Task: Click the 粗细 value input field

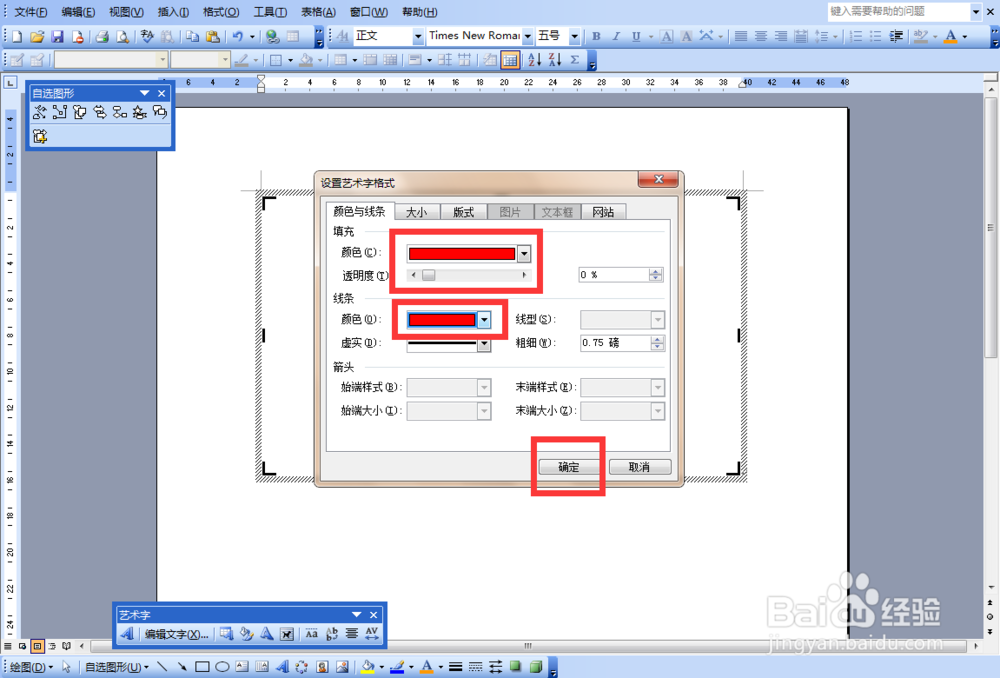Action: [x=614, y=343]
